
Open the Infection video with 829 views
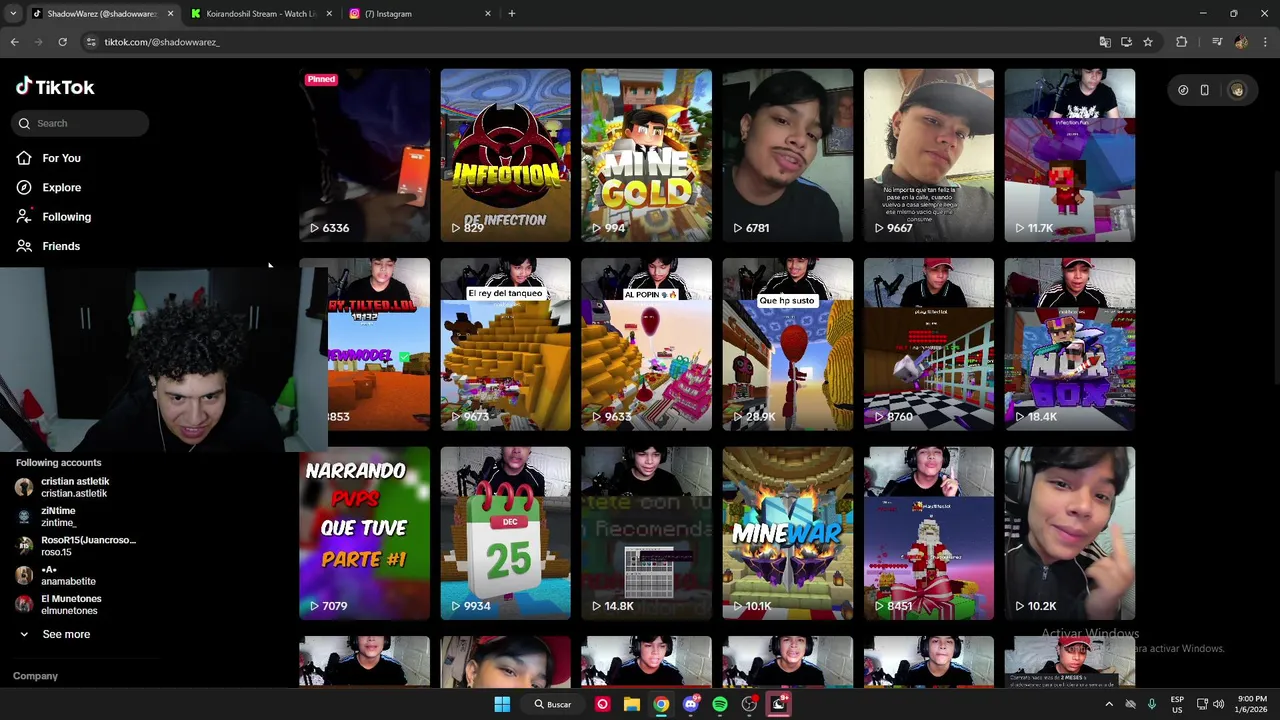click(505, 155)
